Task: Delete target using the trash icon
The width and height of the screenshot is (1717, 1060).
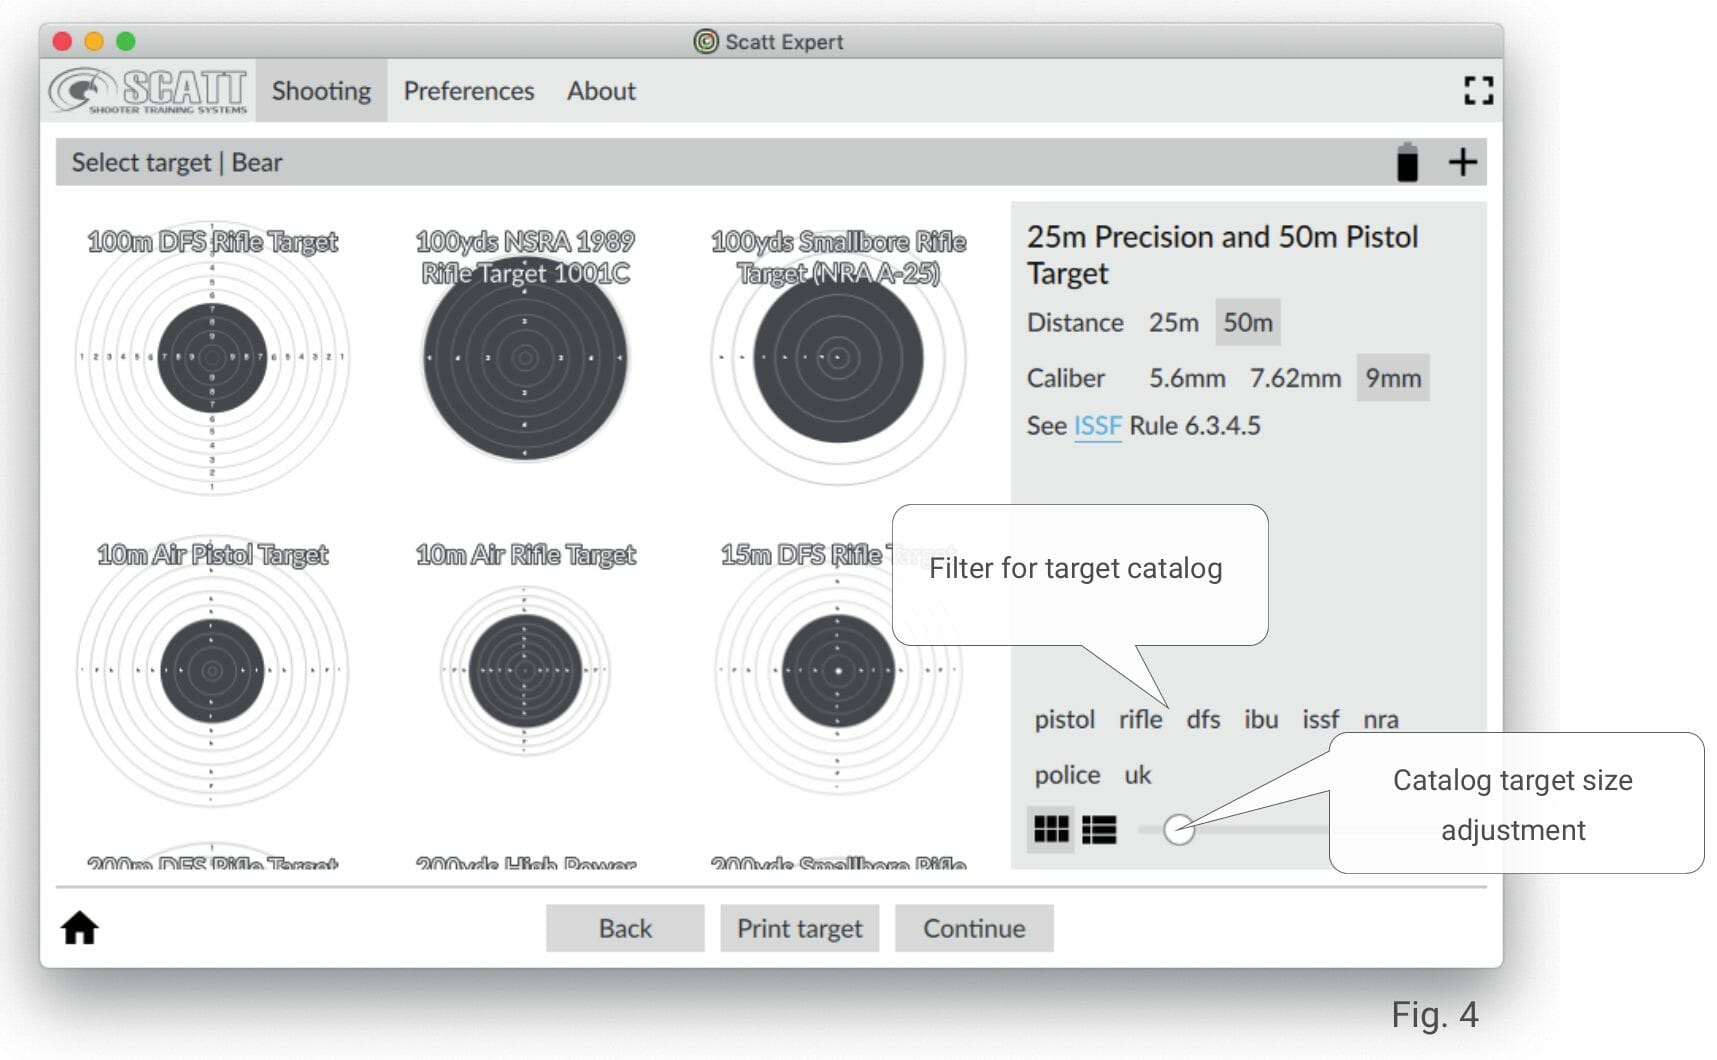Action: (x=1408, y=161)
